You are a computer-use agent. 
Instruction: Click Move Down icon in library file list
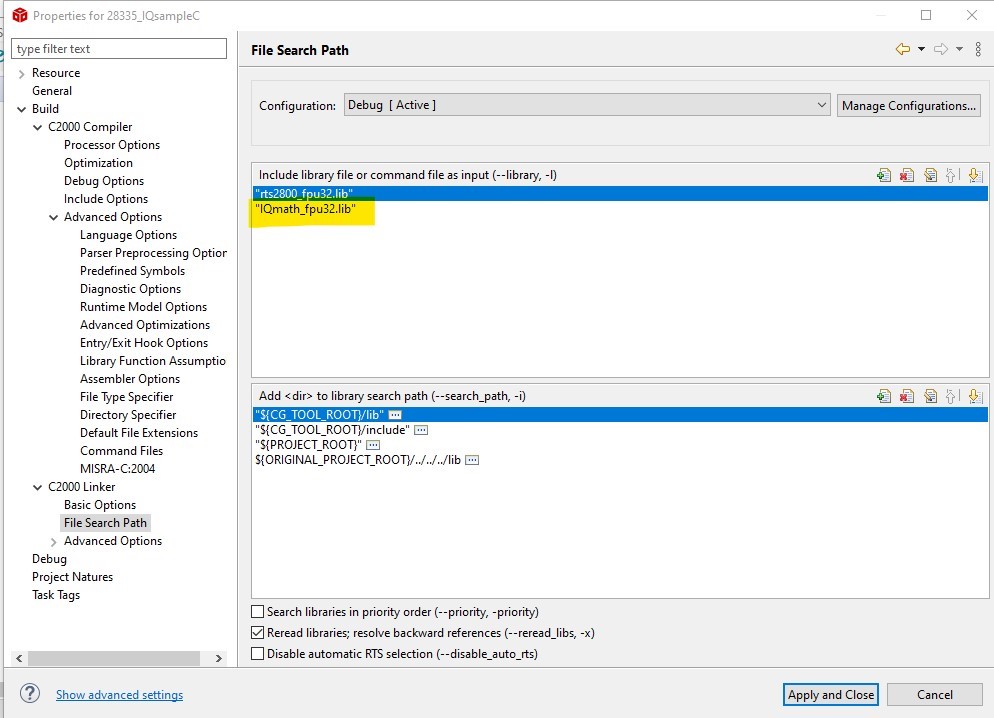pos(976,176)
